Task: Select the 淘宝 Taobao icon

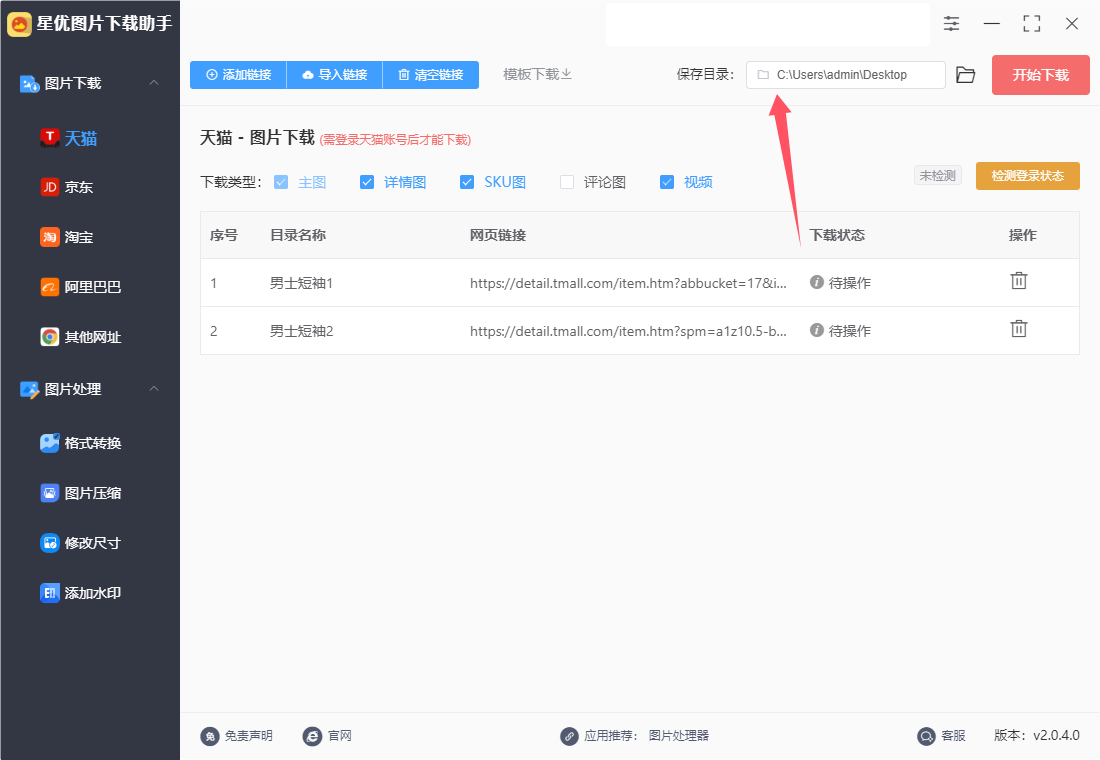Action: tap(50, 237)
